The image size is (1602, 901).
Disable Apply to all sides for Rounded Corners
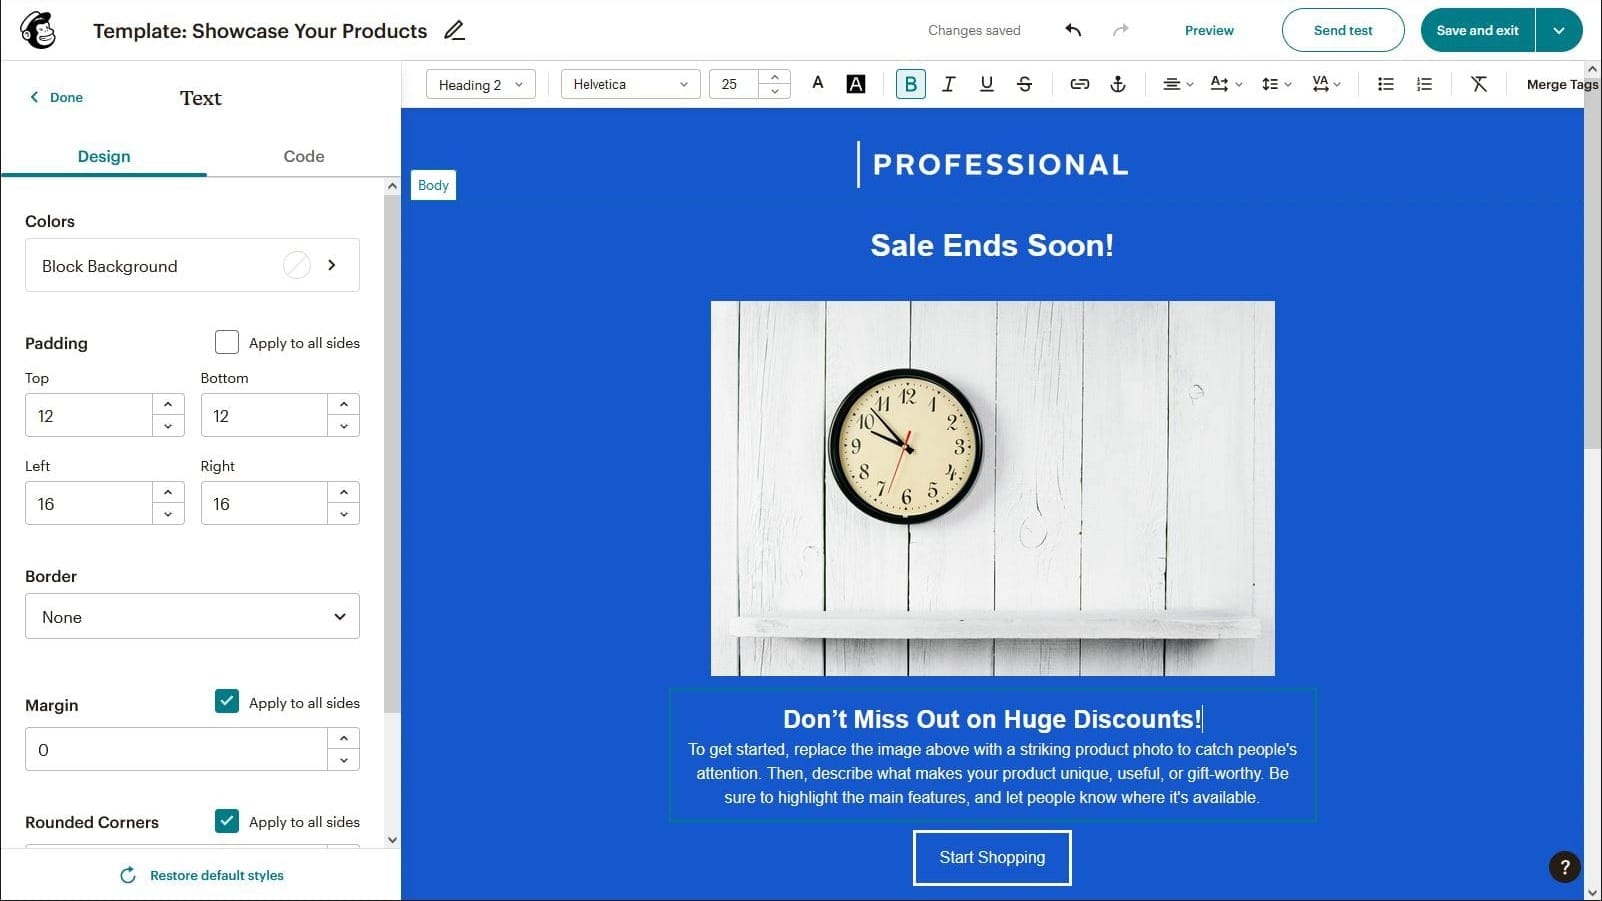[x=227, y=821]
